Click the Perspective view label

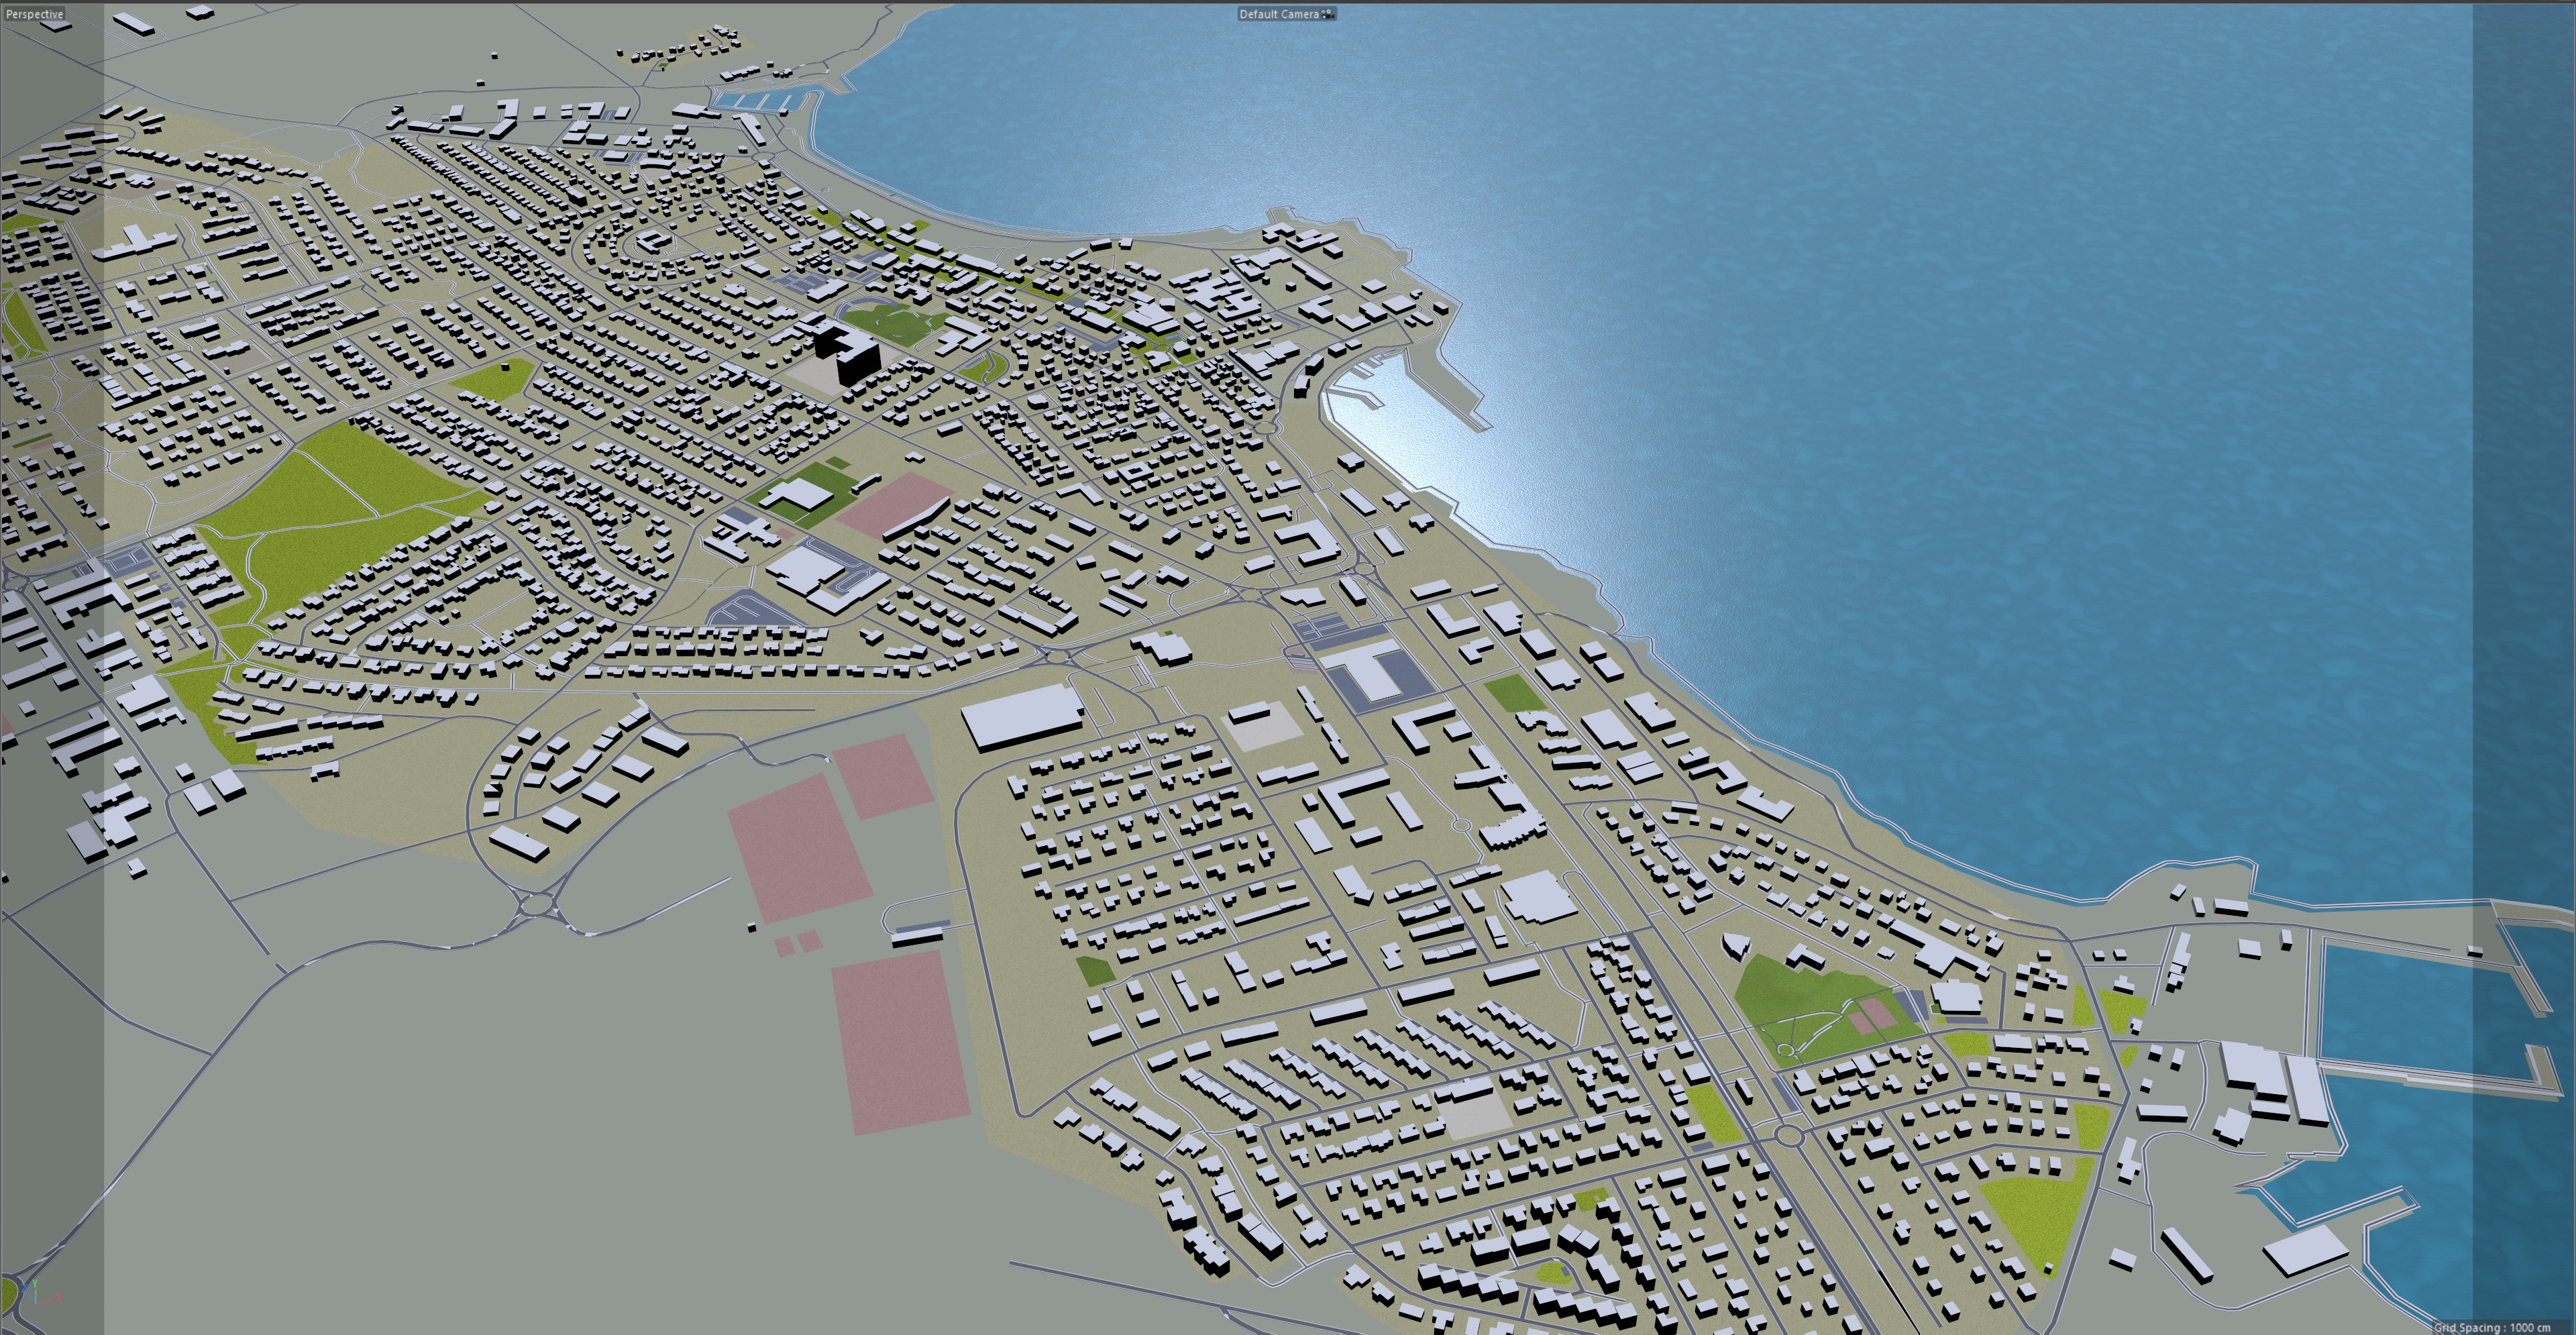click(x=34, y=14)
